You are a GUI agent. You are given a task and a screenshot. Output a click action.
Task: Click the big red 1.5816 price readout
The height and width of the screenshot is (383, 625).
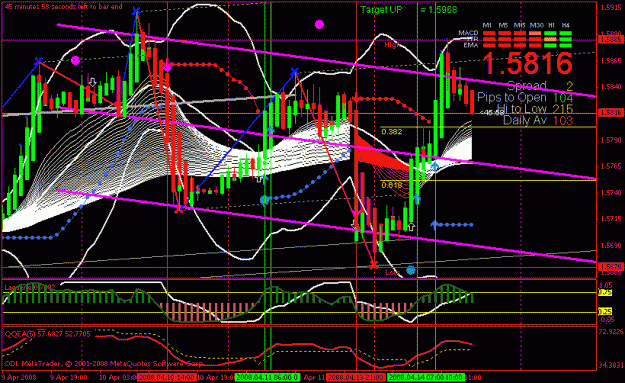pyautogui.click(x=527, y=63)
